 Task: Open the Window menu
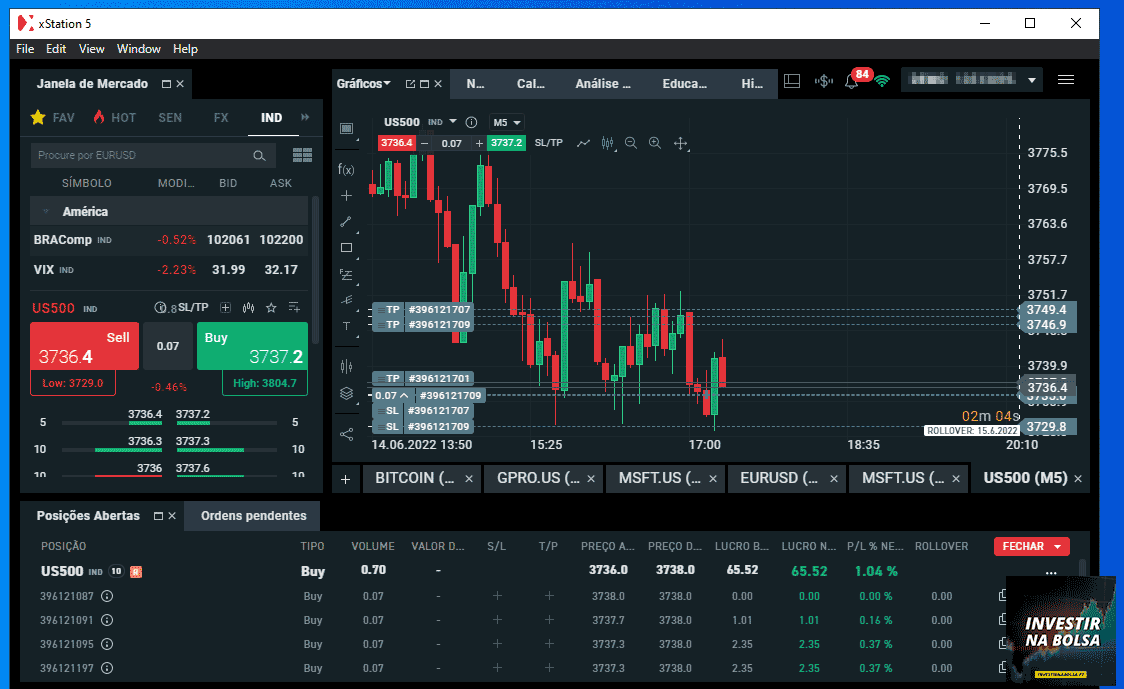[x=138, y=49]
